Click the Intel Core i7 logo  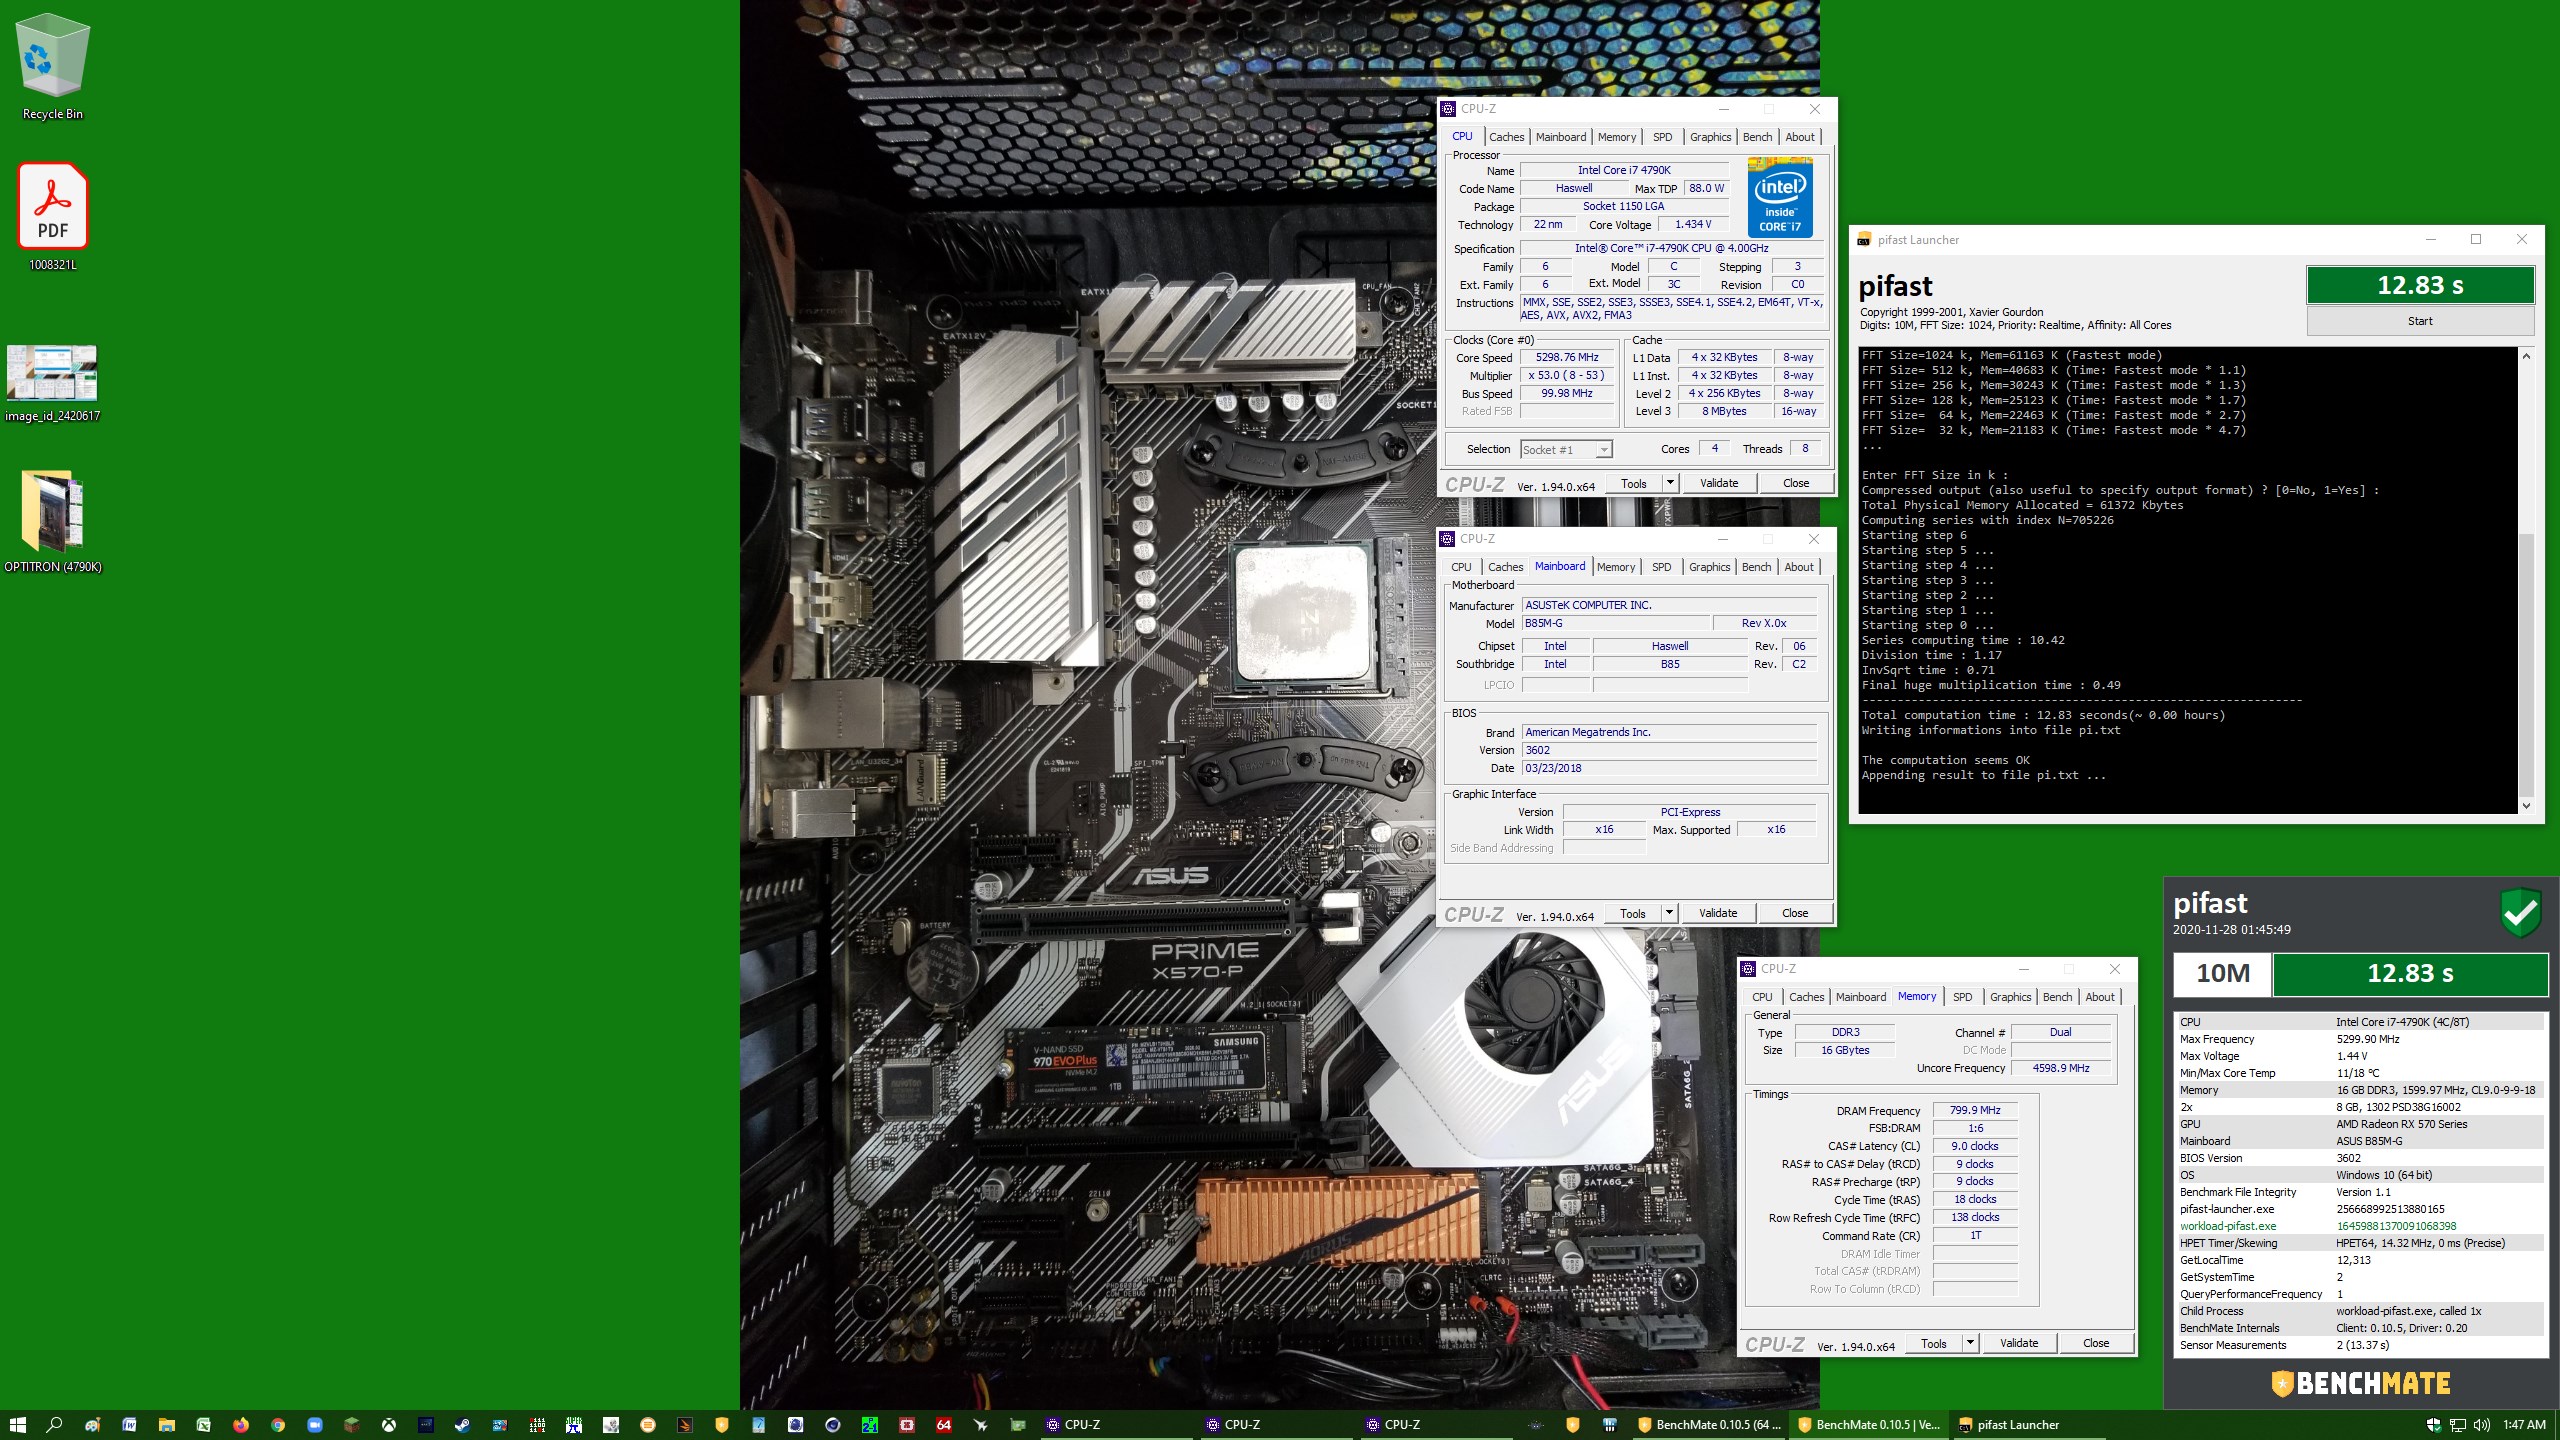tap(1780, 198)
